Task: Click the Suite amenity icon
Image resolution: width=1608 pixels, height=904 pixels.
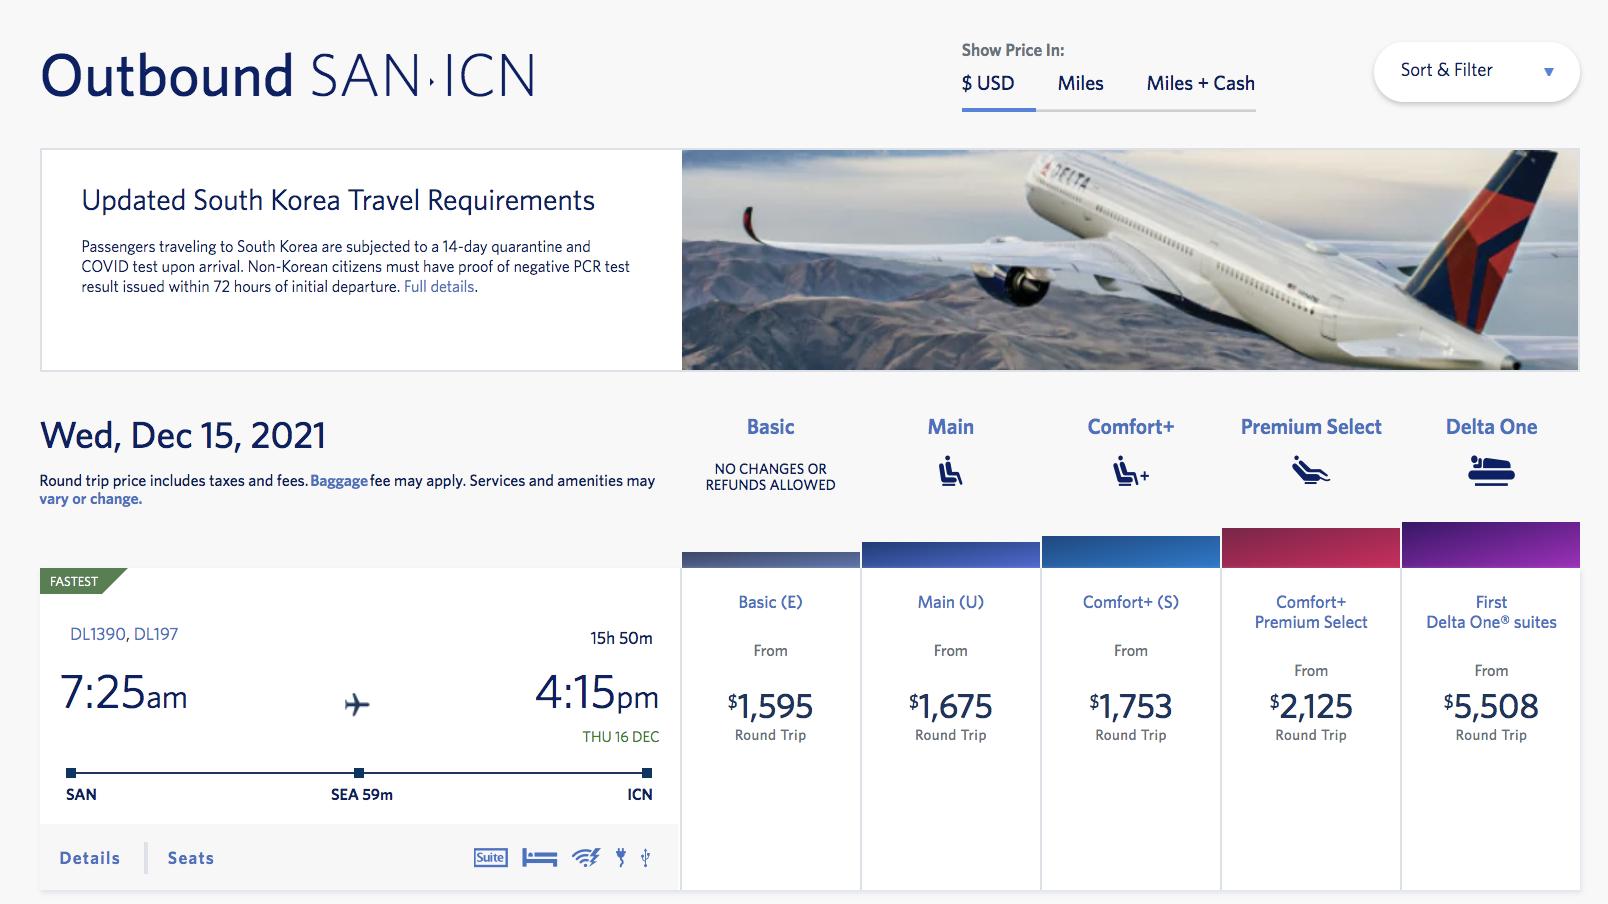Action: 490,857
